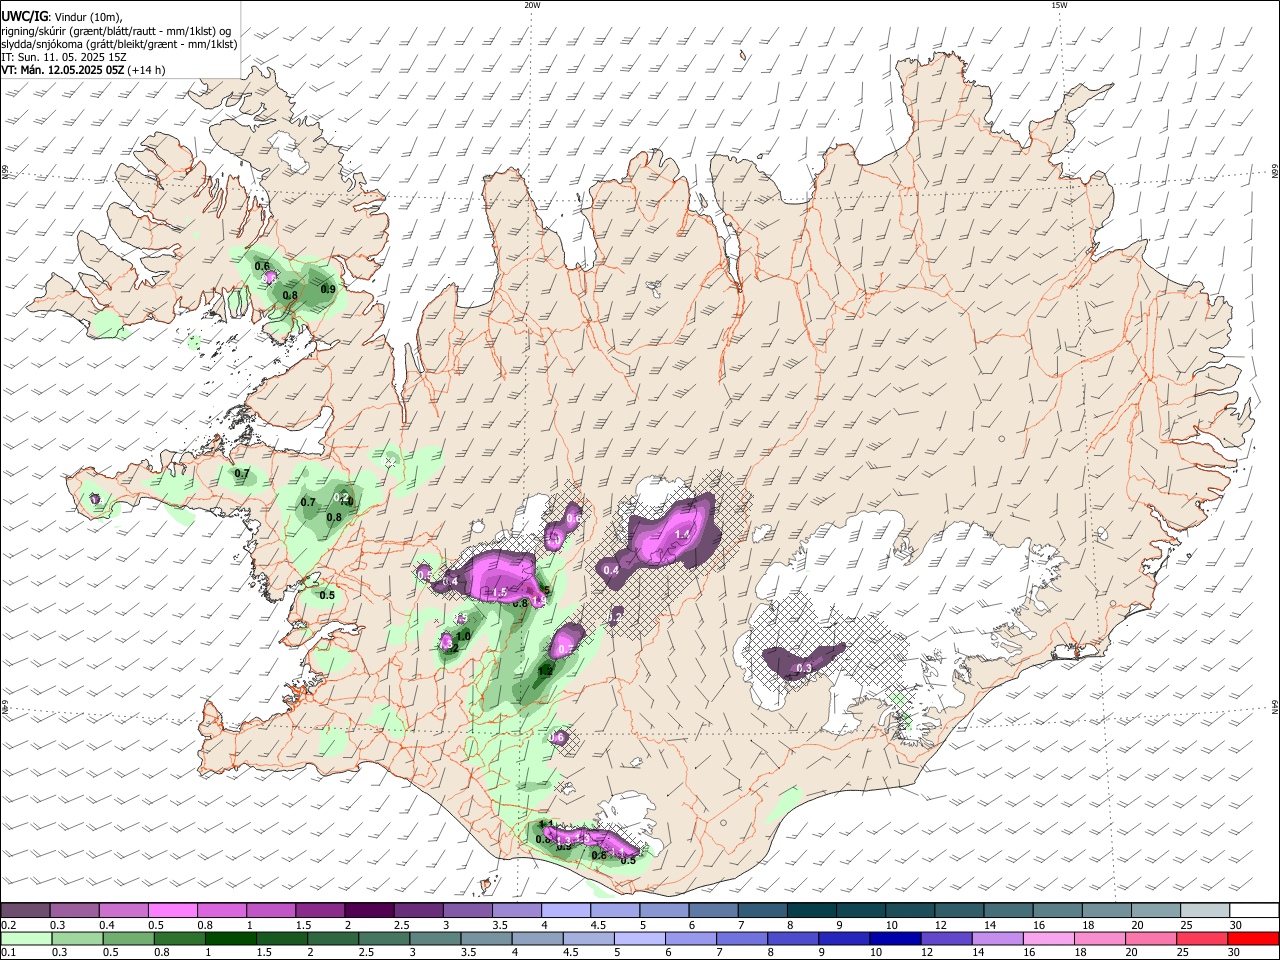Click the '0.9' rain value in the Westfjords
Screen dimensions: 1280x960
point(327,289)
